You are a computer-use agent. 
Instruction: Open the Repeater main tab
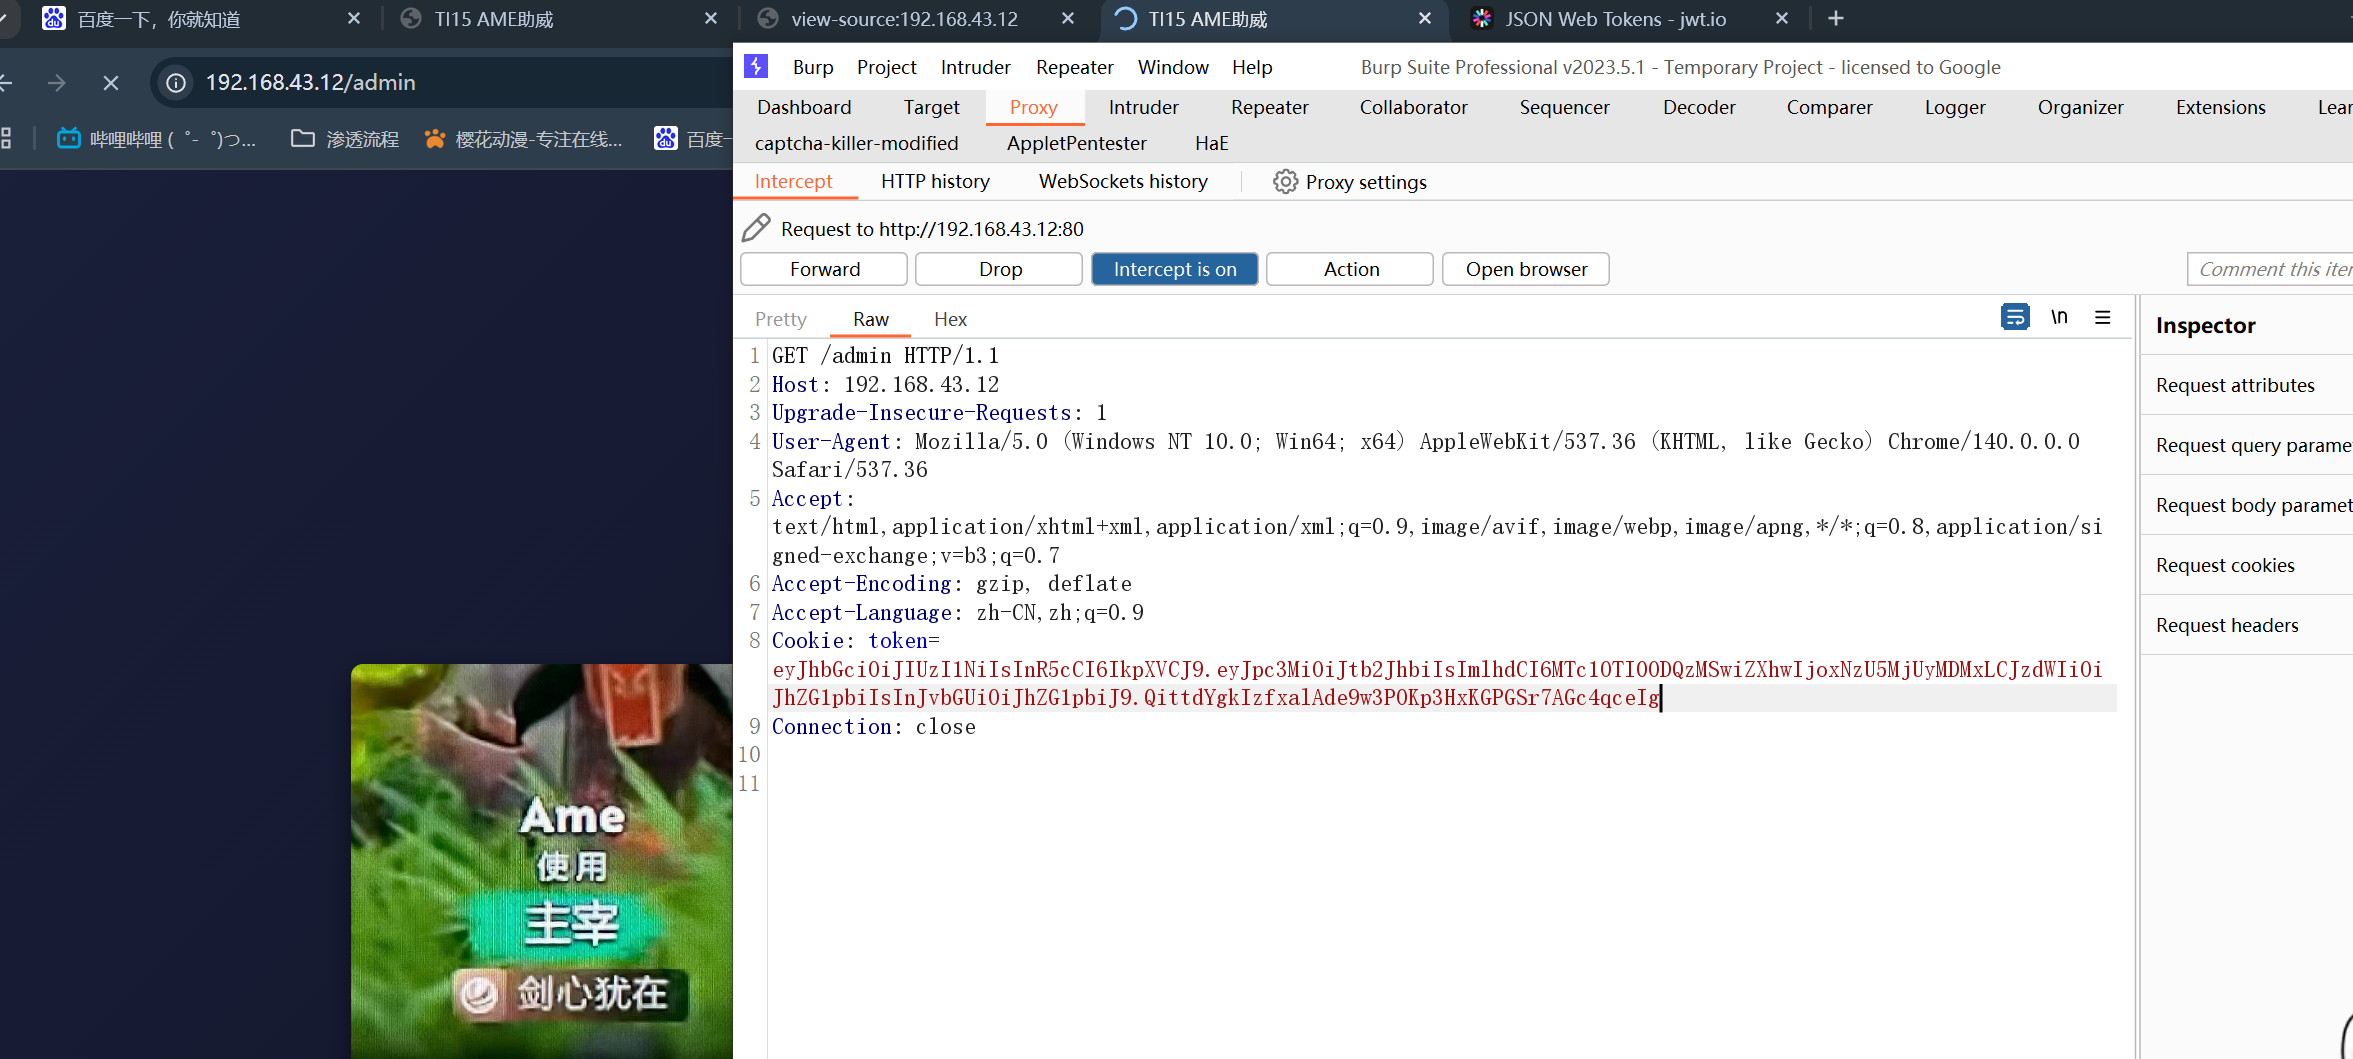[x=1269, y=107]
